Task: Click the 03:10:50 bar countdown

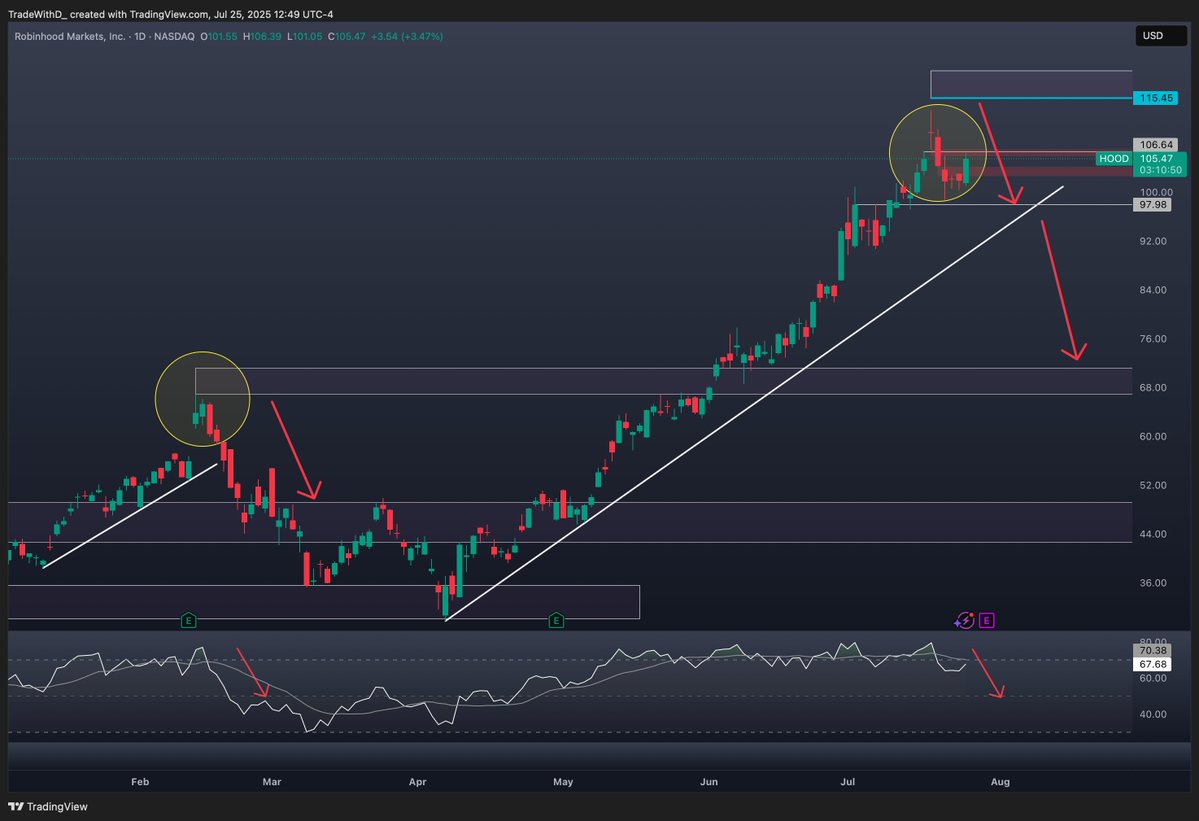Action: (1160, 170)
